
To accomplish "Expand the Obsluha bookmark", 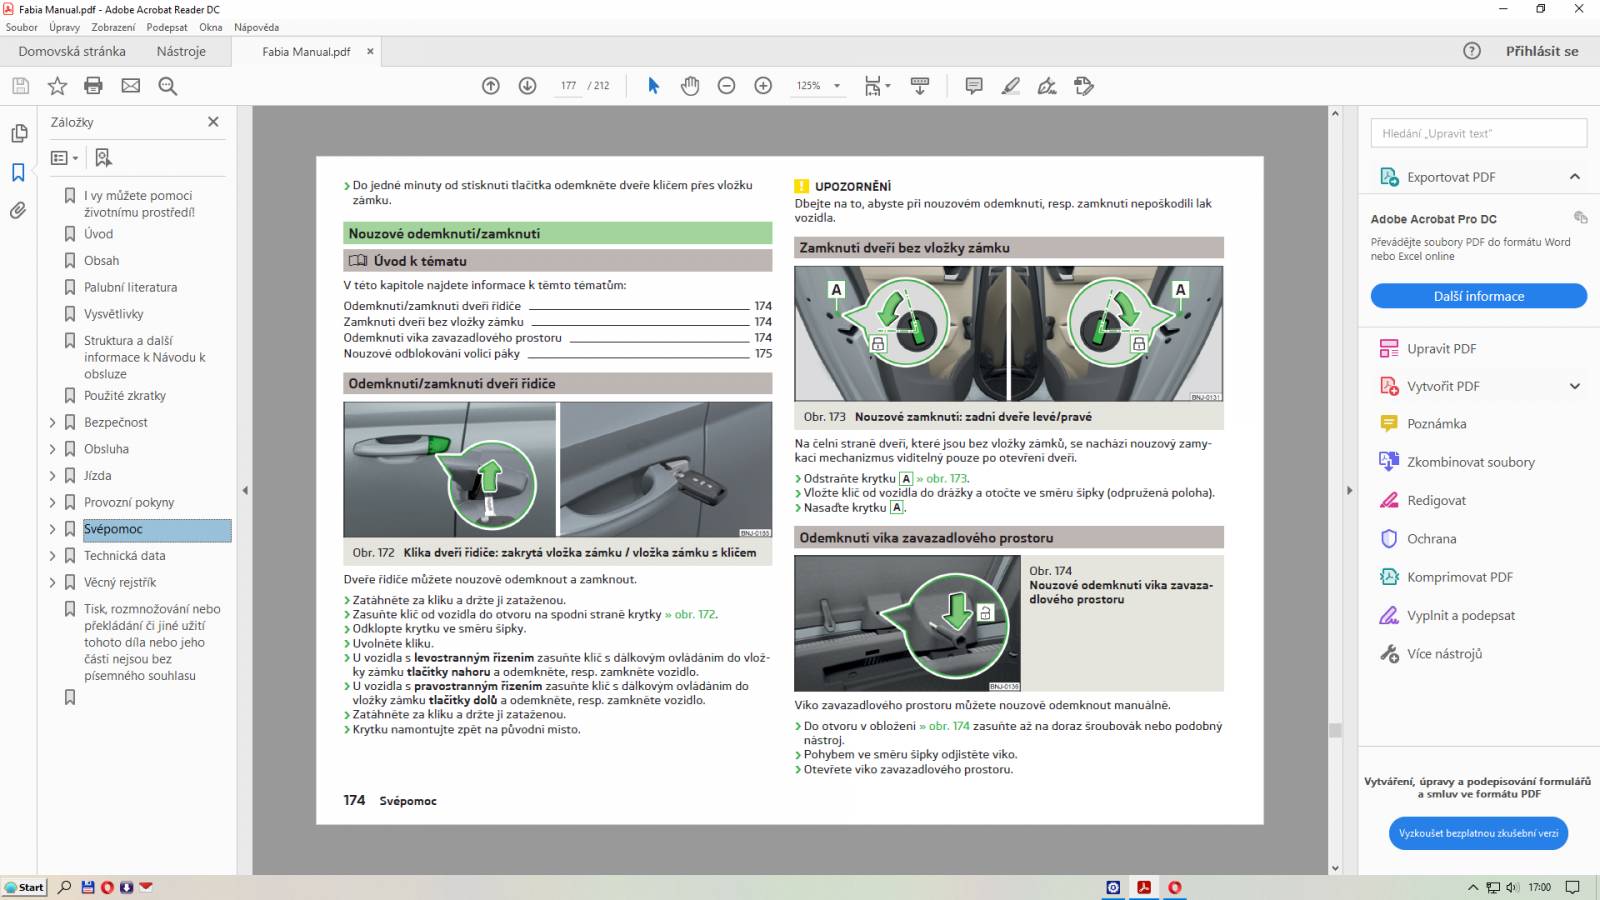I will click(53, 449).
